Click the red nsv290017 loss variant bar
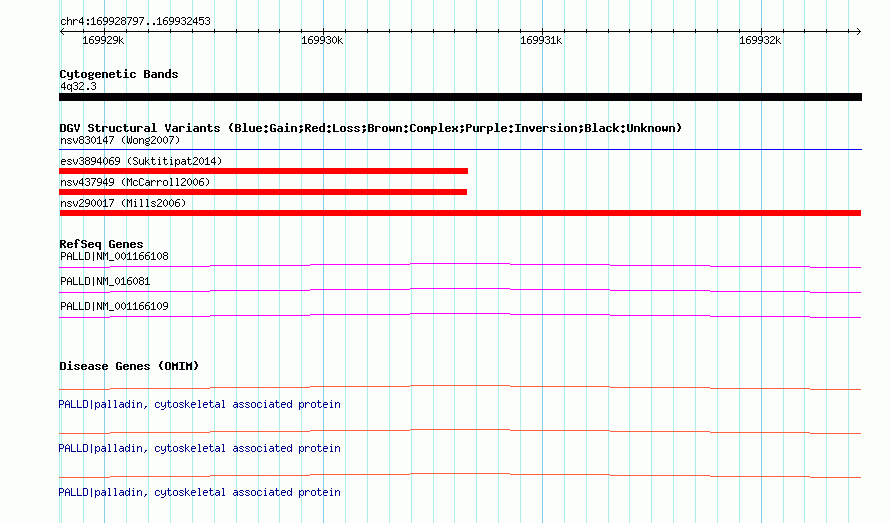 [460, 213]
